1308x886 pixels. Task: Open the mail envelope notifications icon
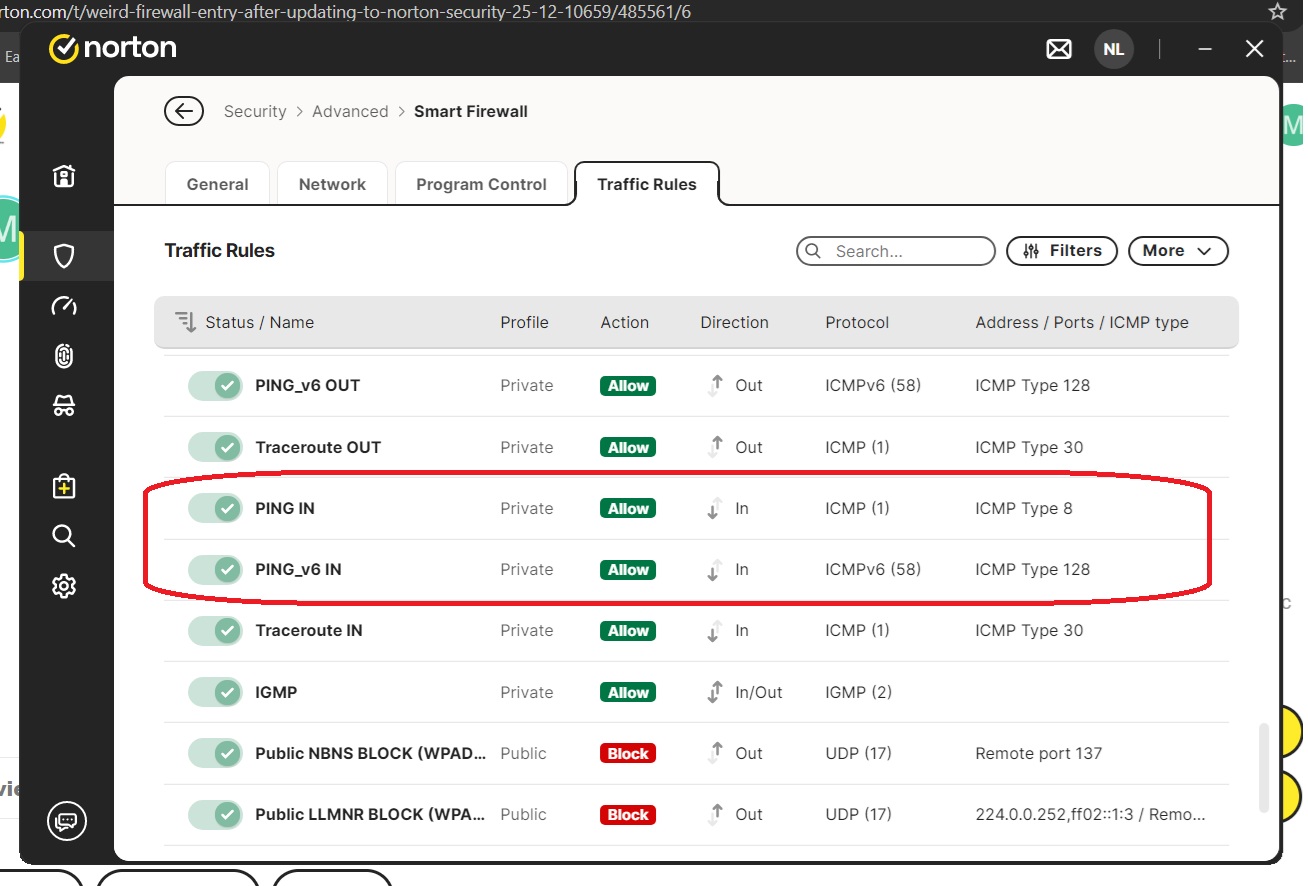pos(1059,49)
